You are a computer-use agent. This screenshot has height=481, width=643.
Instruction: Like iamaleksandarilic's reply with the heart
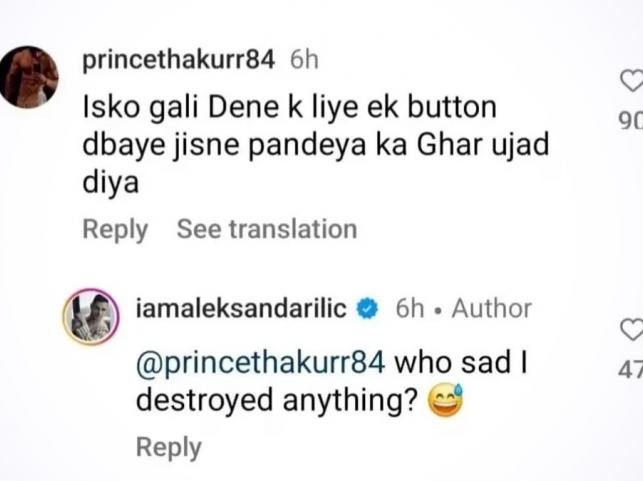pos(631,329)
